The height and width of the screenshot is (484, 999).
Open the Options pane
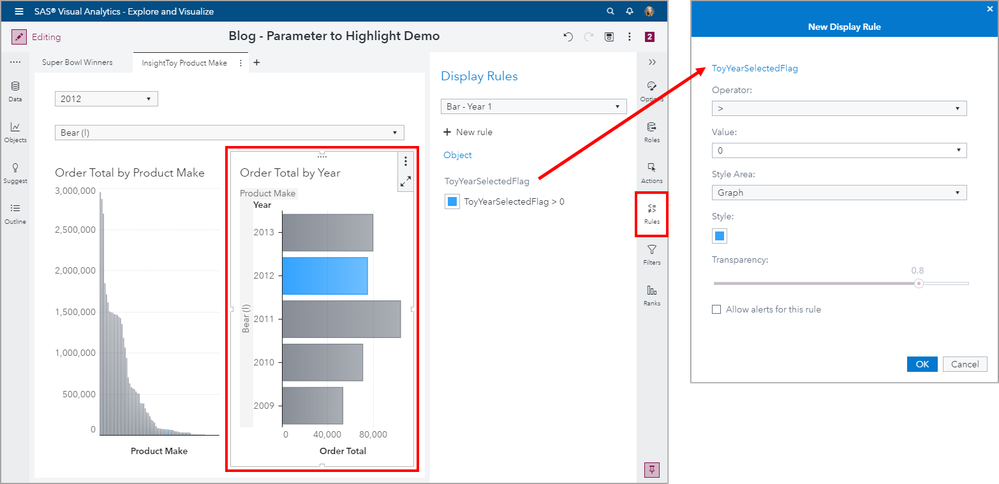coord(652,92)
